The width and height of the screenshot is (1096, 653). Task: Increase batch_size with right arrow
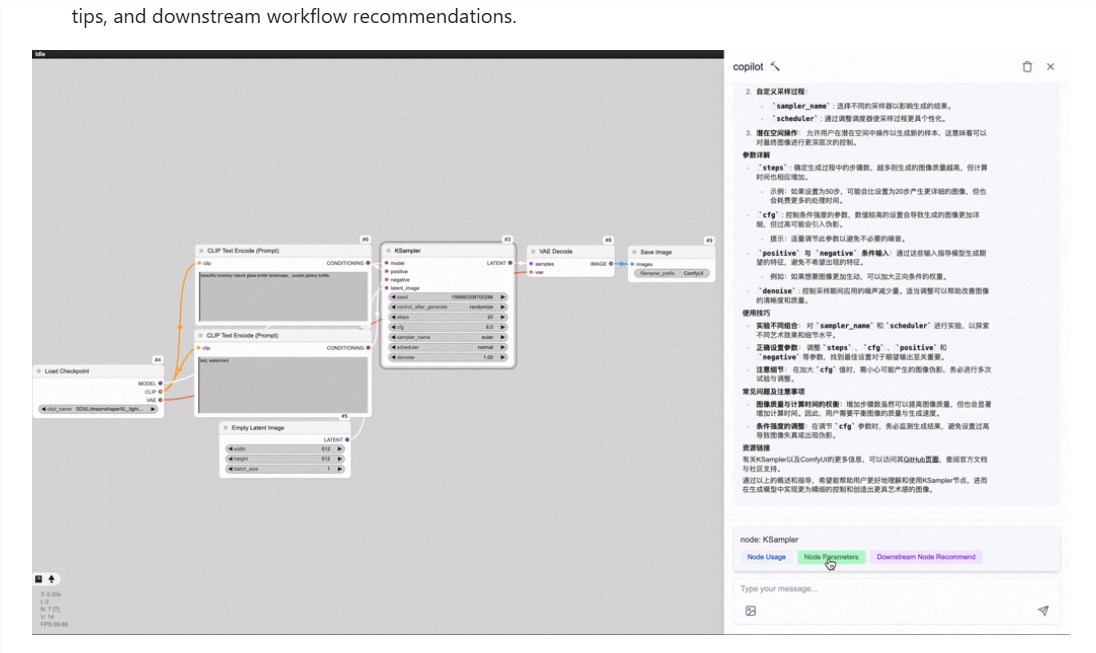pyautogui.click(x=340, y=468)
